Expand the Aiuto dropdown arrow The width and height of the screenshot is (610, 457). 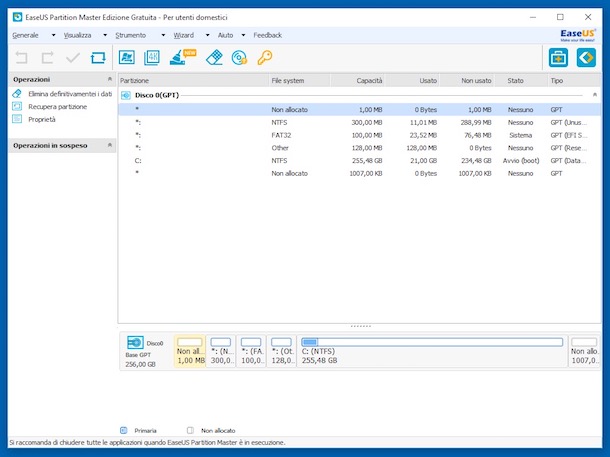click(243, 35)
